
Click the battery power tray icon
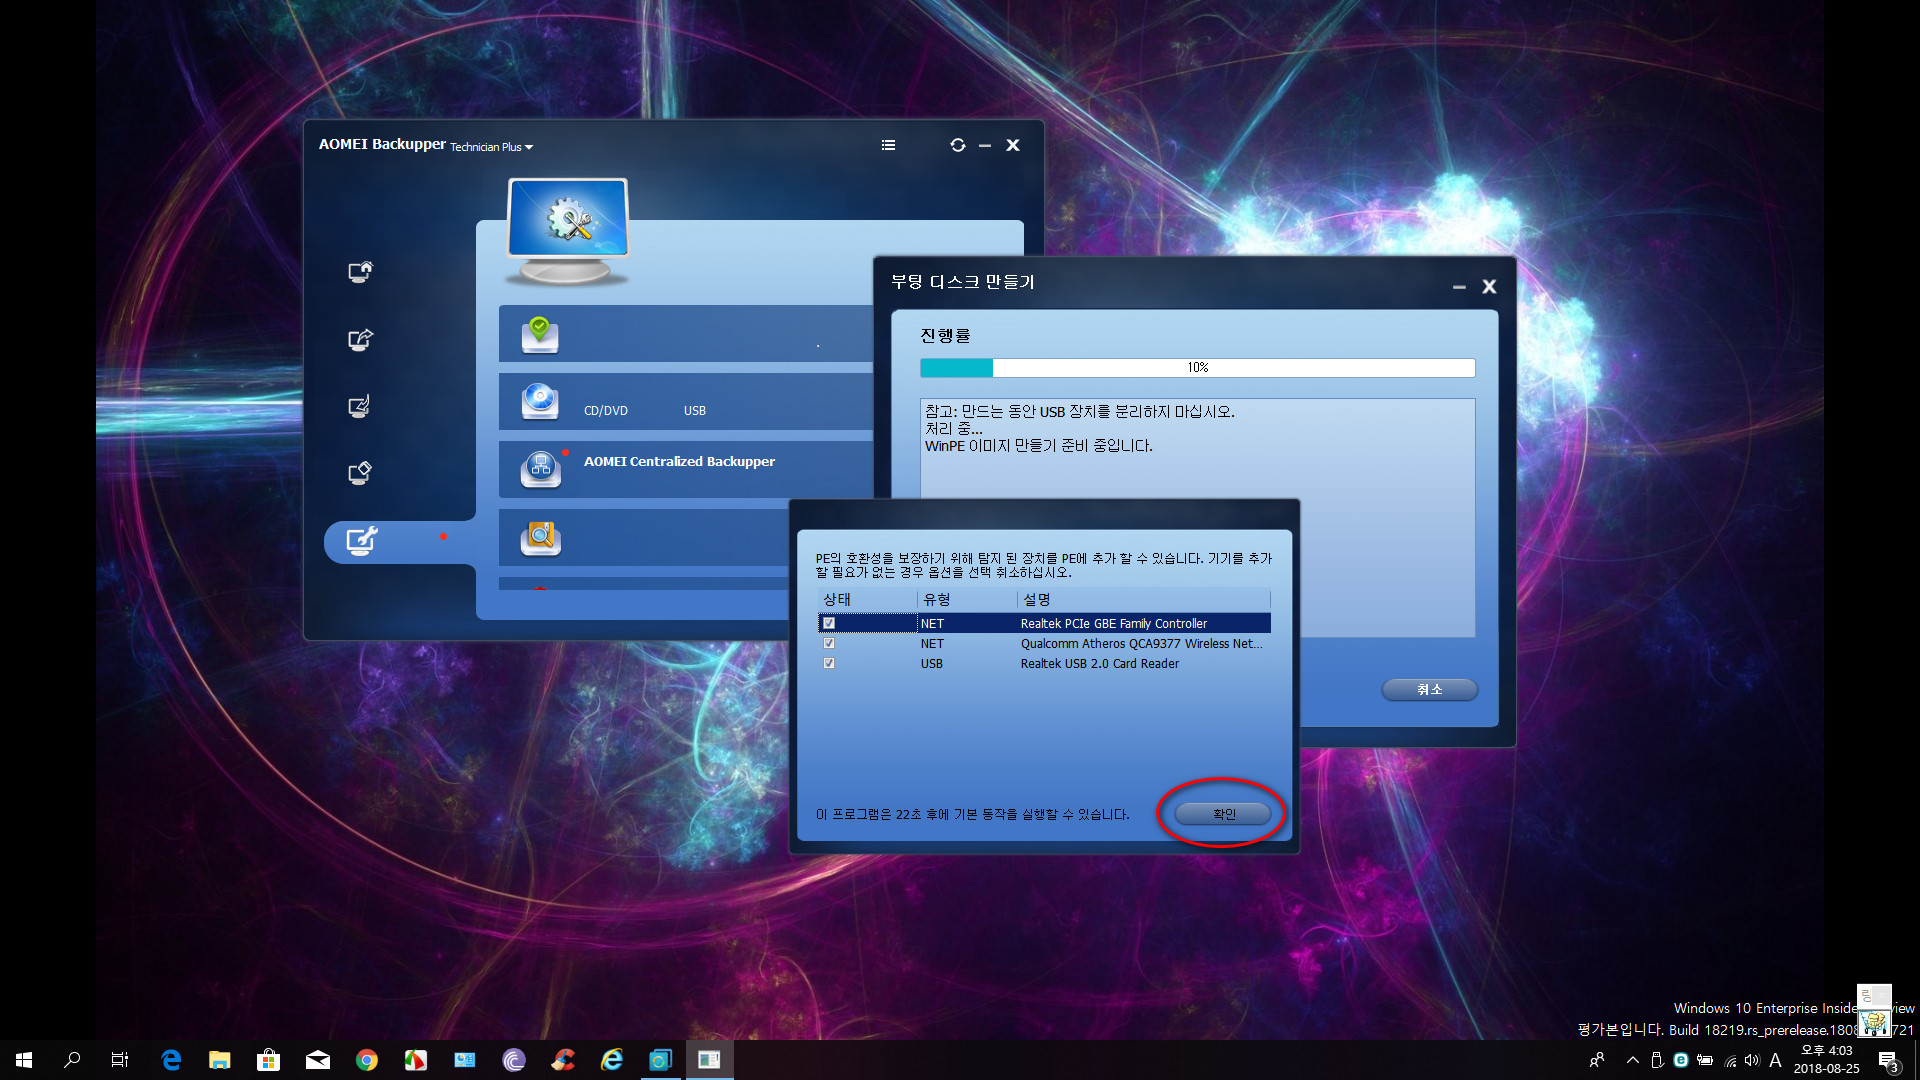(x=1705, y=1060)
